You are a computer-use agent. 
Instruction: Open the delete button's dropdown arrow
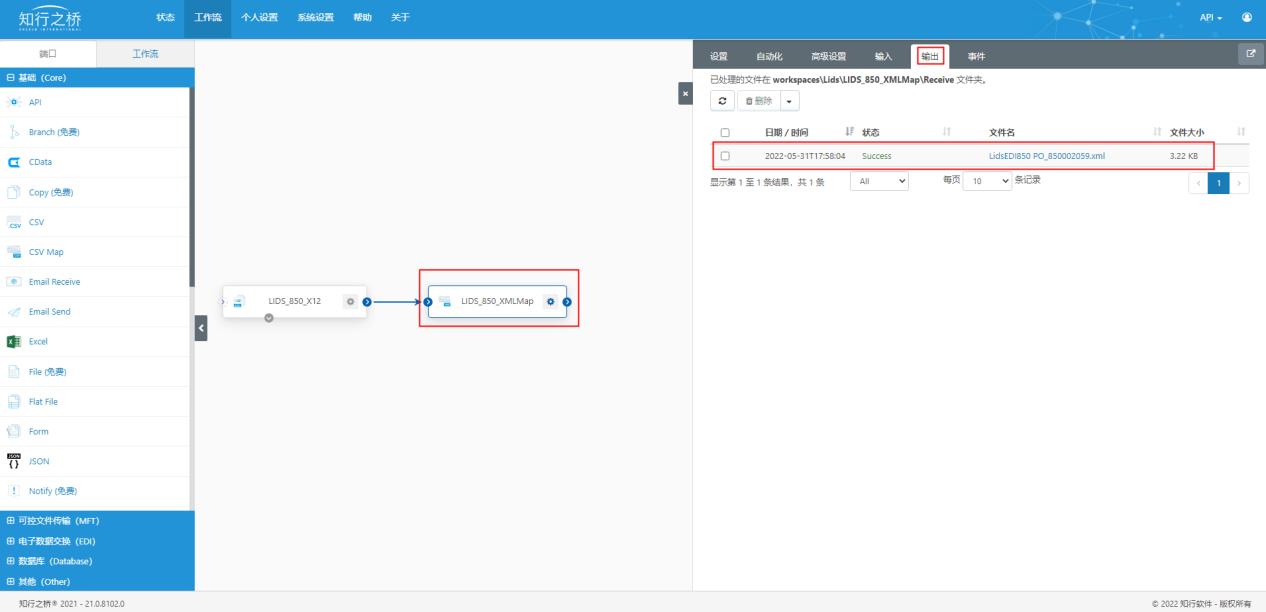click(x=790, y=101)
